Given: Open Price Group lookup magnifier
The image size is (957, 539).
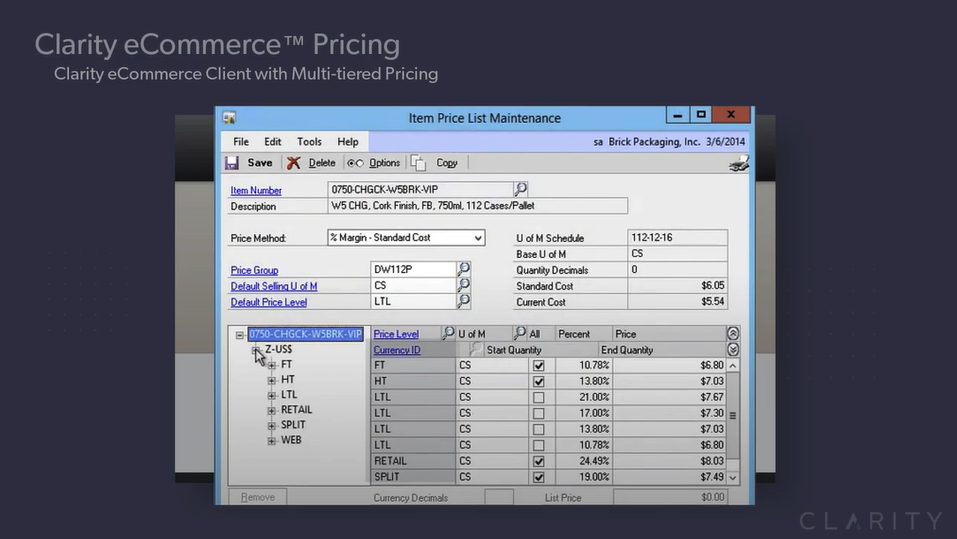Looking at the screenshot, I should (x=464, y=269).
